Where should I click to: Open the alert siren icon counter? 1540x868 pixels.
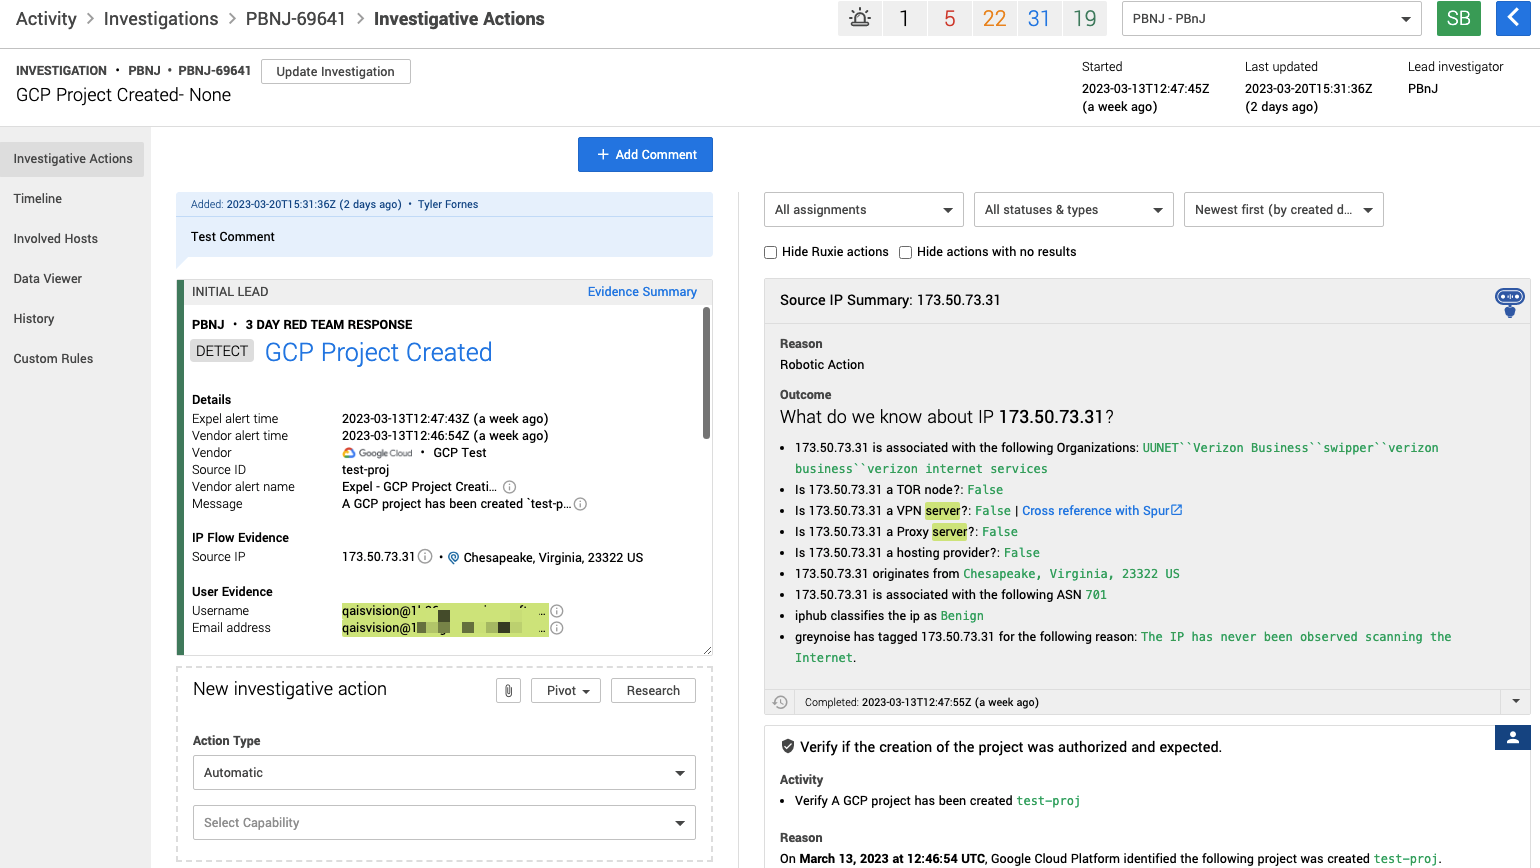click(860, 18)
